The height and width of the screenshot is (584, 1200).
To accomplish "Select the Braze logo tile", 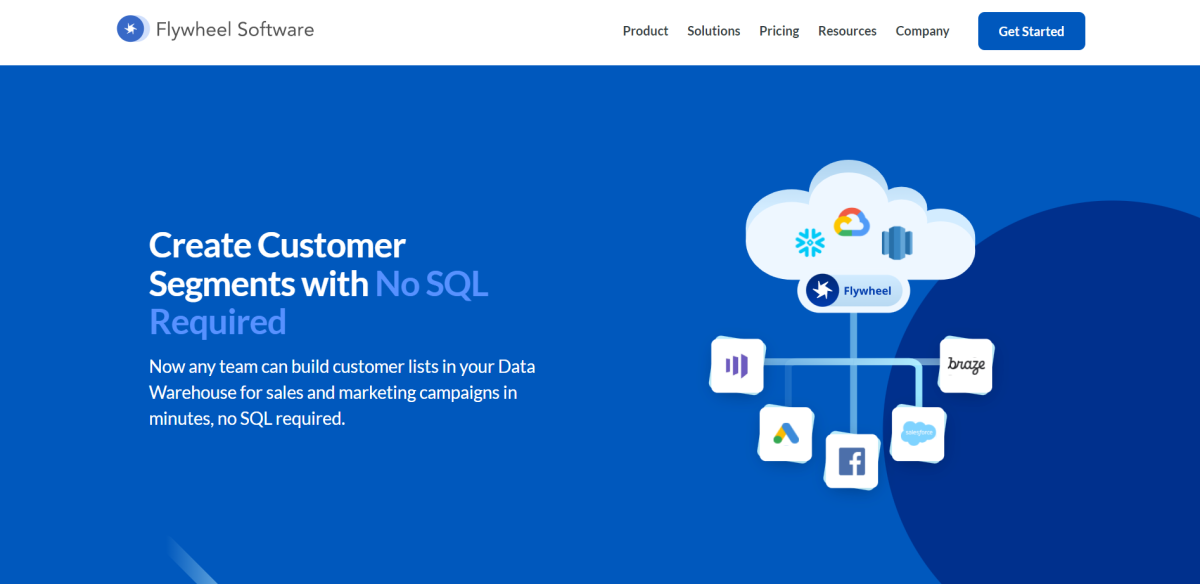I will (x=965, y=366).
